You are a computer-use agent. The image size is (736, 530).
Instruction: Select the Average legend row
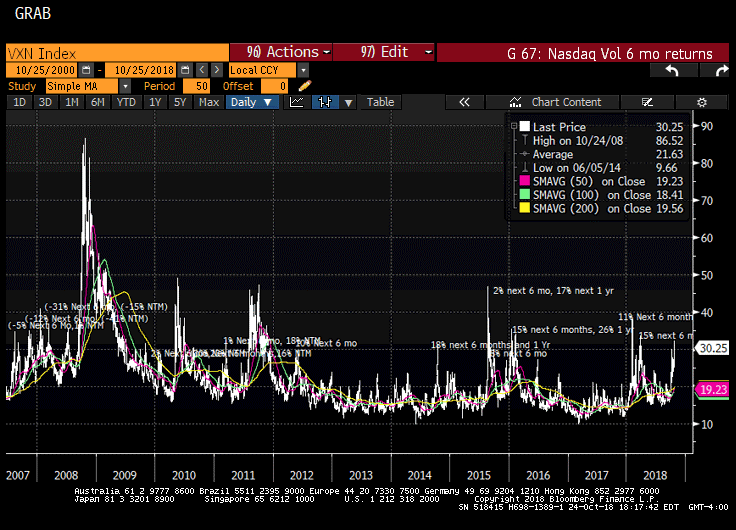[x=601, y=154]
